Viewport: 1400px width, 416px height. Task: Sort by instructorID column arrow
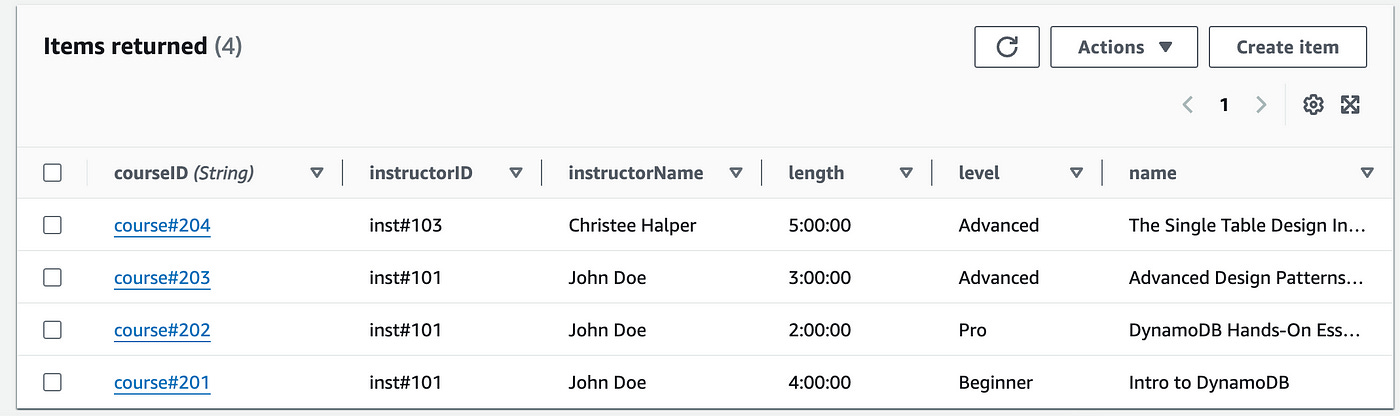[516, 173]
